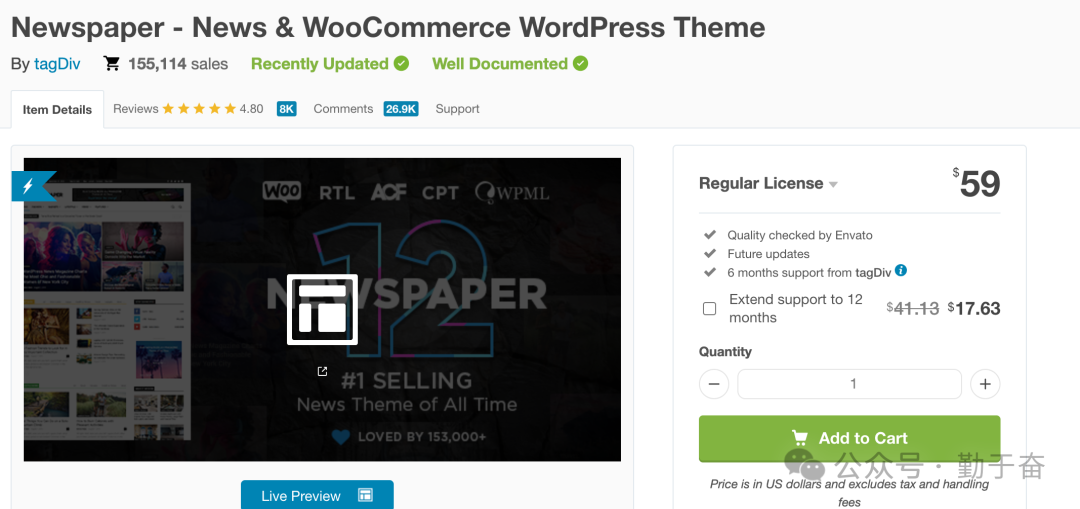The height and width of the screenshot is (509, 1080).
Task: Click the 155,114 sales text
Action: pyautogui.click(x=178, y=64)
